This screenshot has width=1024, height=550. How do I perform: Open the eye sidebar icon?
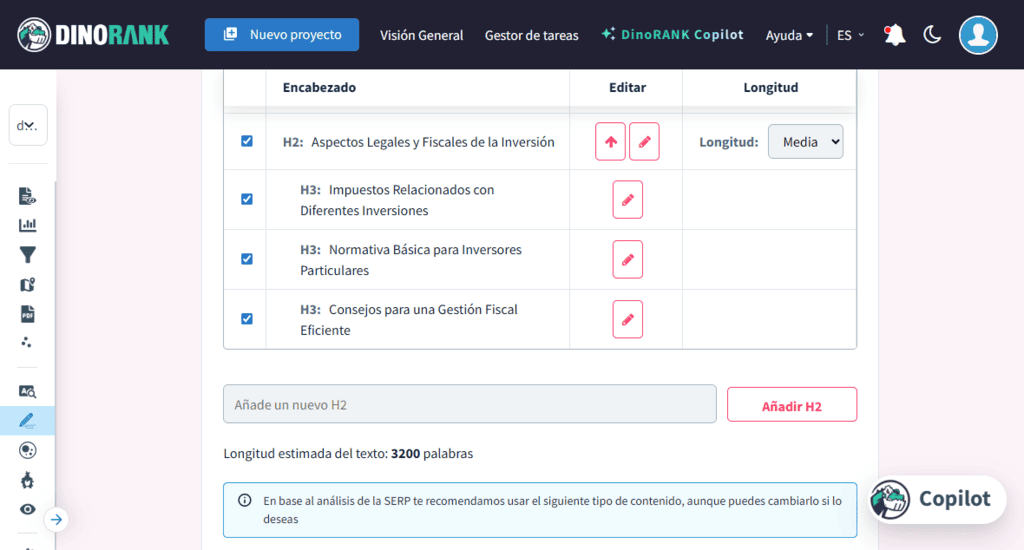tap(27, 510)
